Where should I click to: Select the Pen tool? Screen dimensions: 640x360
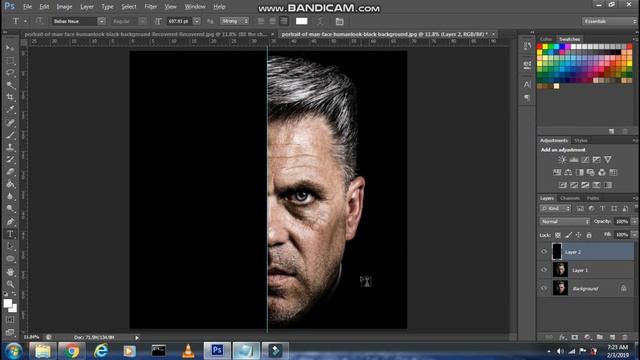tap(10, 222)
